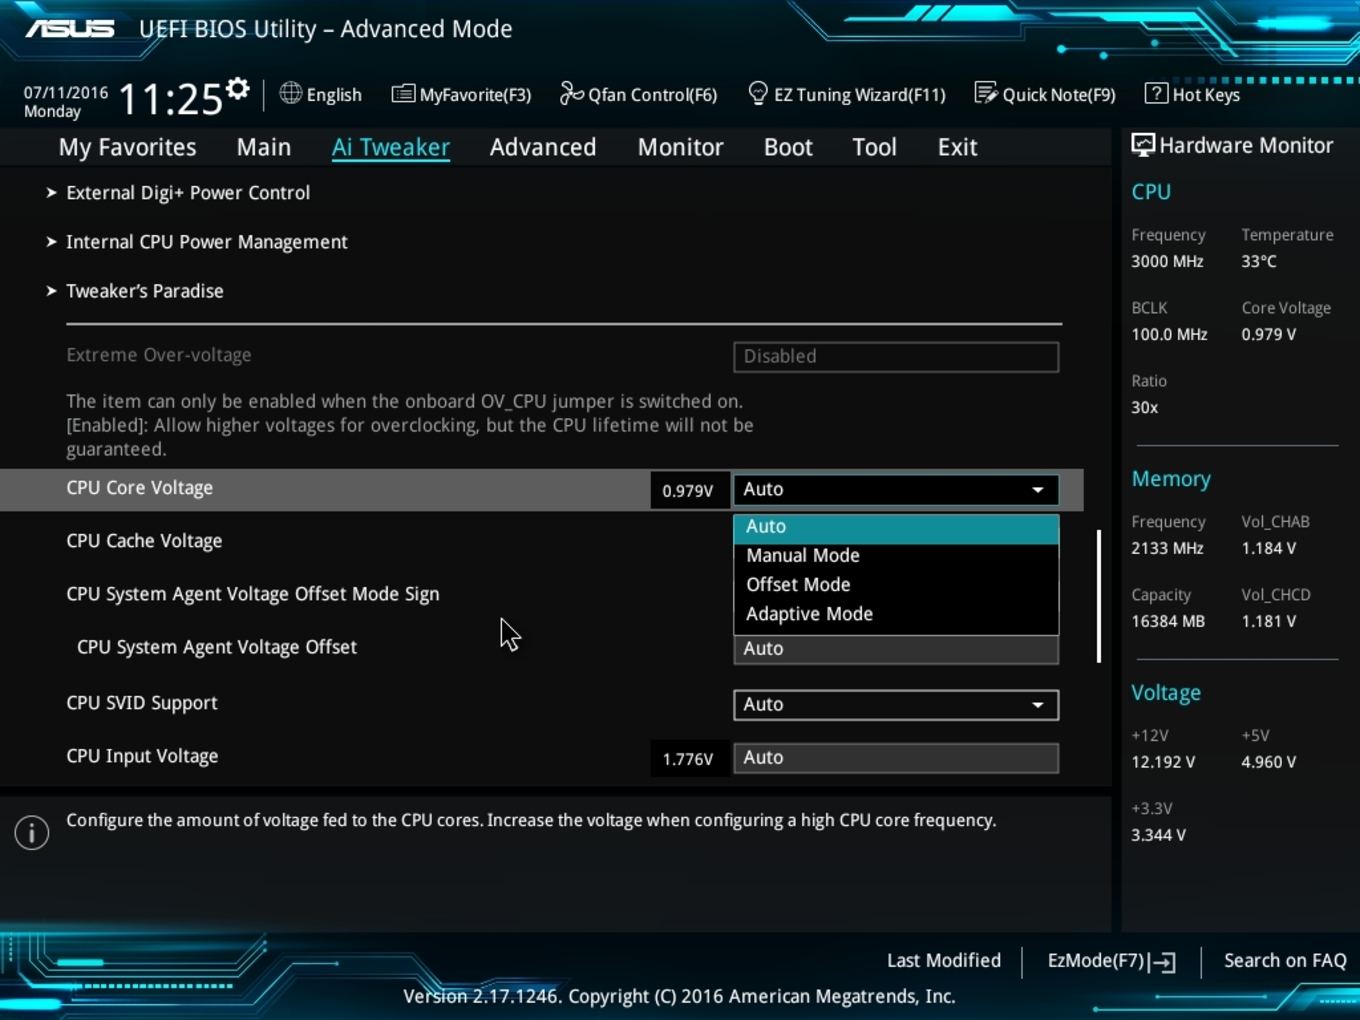Open Qfan Control fan icon
Viewport: 1360px width, 1020px height.
click(x=571, y=93)
